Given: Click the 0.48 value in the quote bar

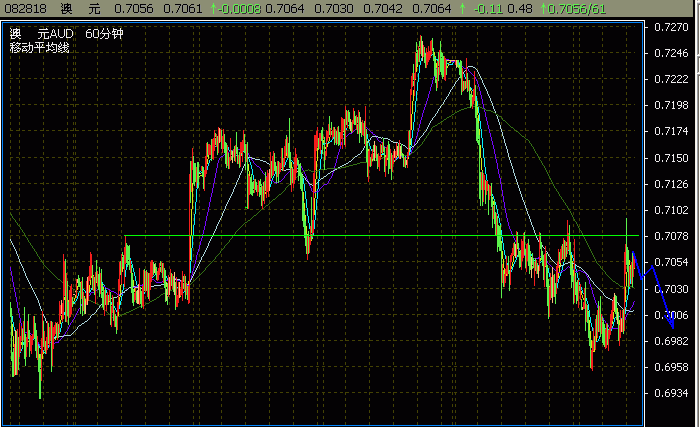Looking at the screenshot, I should click(520, 8).
